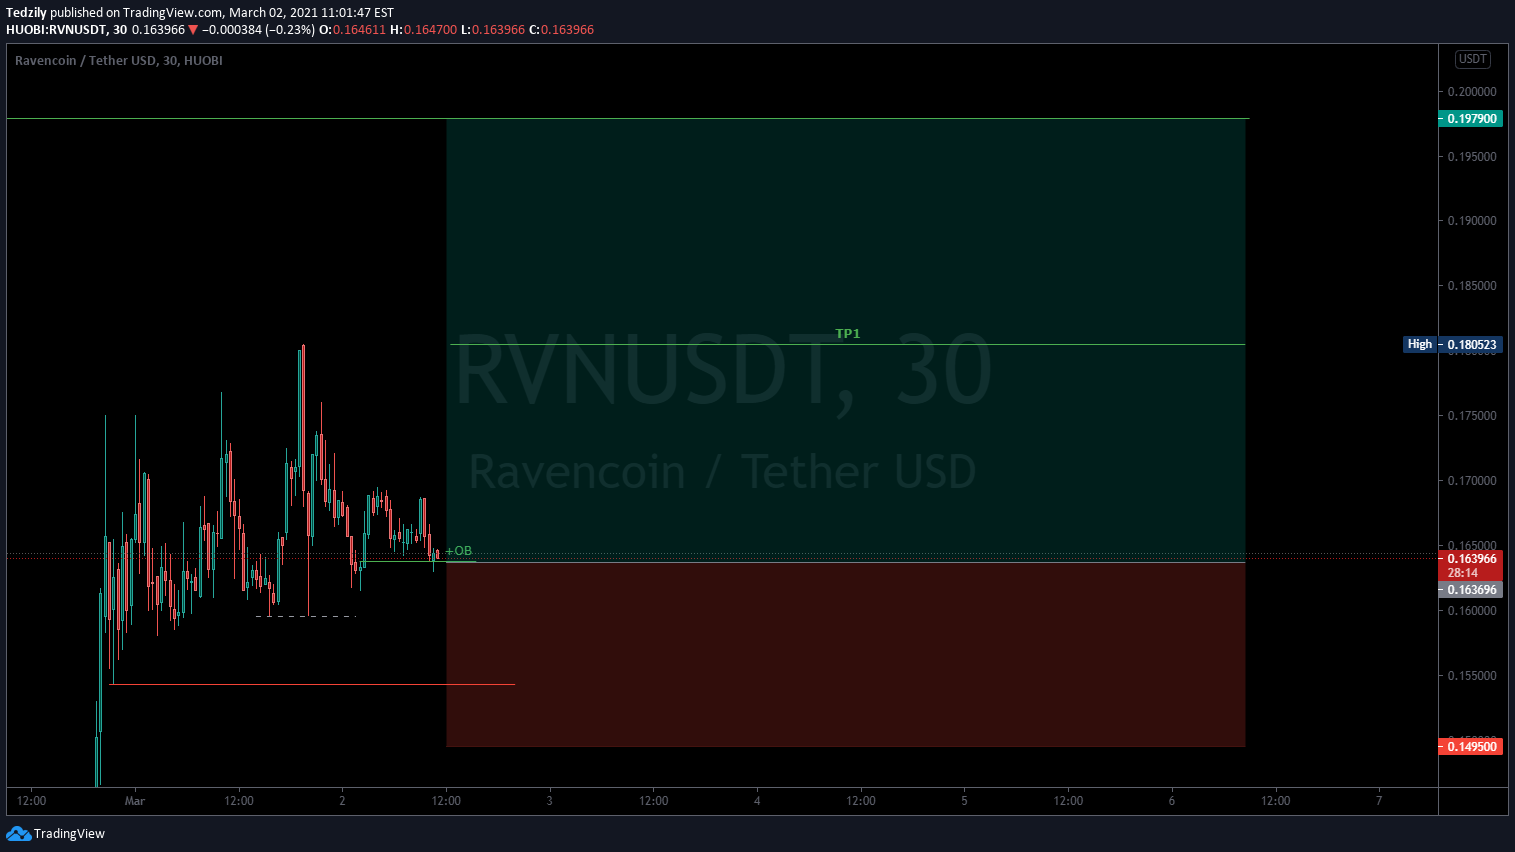Click the TradingView cloud logo icon
The image size is (1515, 852).
(x=18, y=834)
